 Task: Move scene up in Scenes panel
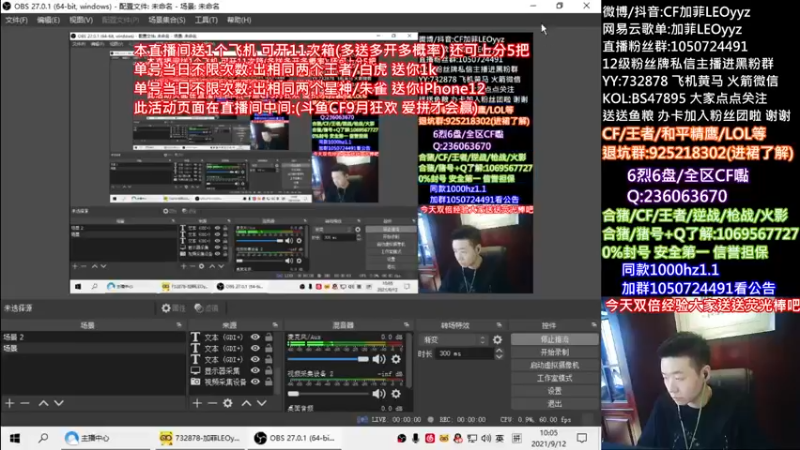pyautogui.click(x=43, y=403)
